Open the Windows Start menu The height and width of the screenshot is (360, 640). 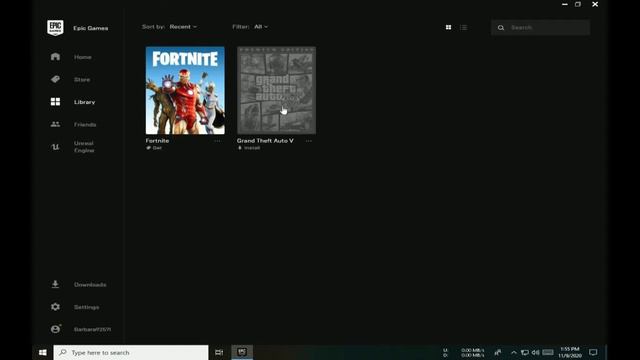pyautogui.click(x=42, y=352)
